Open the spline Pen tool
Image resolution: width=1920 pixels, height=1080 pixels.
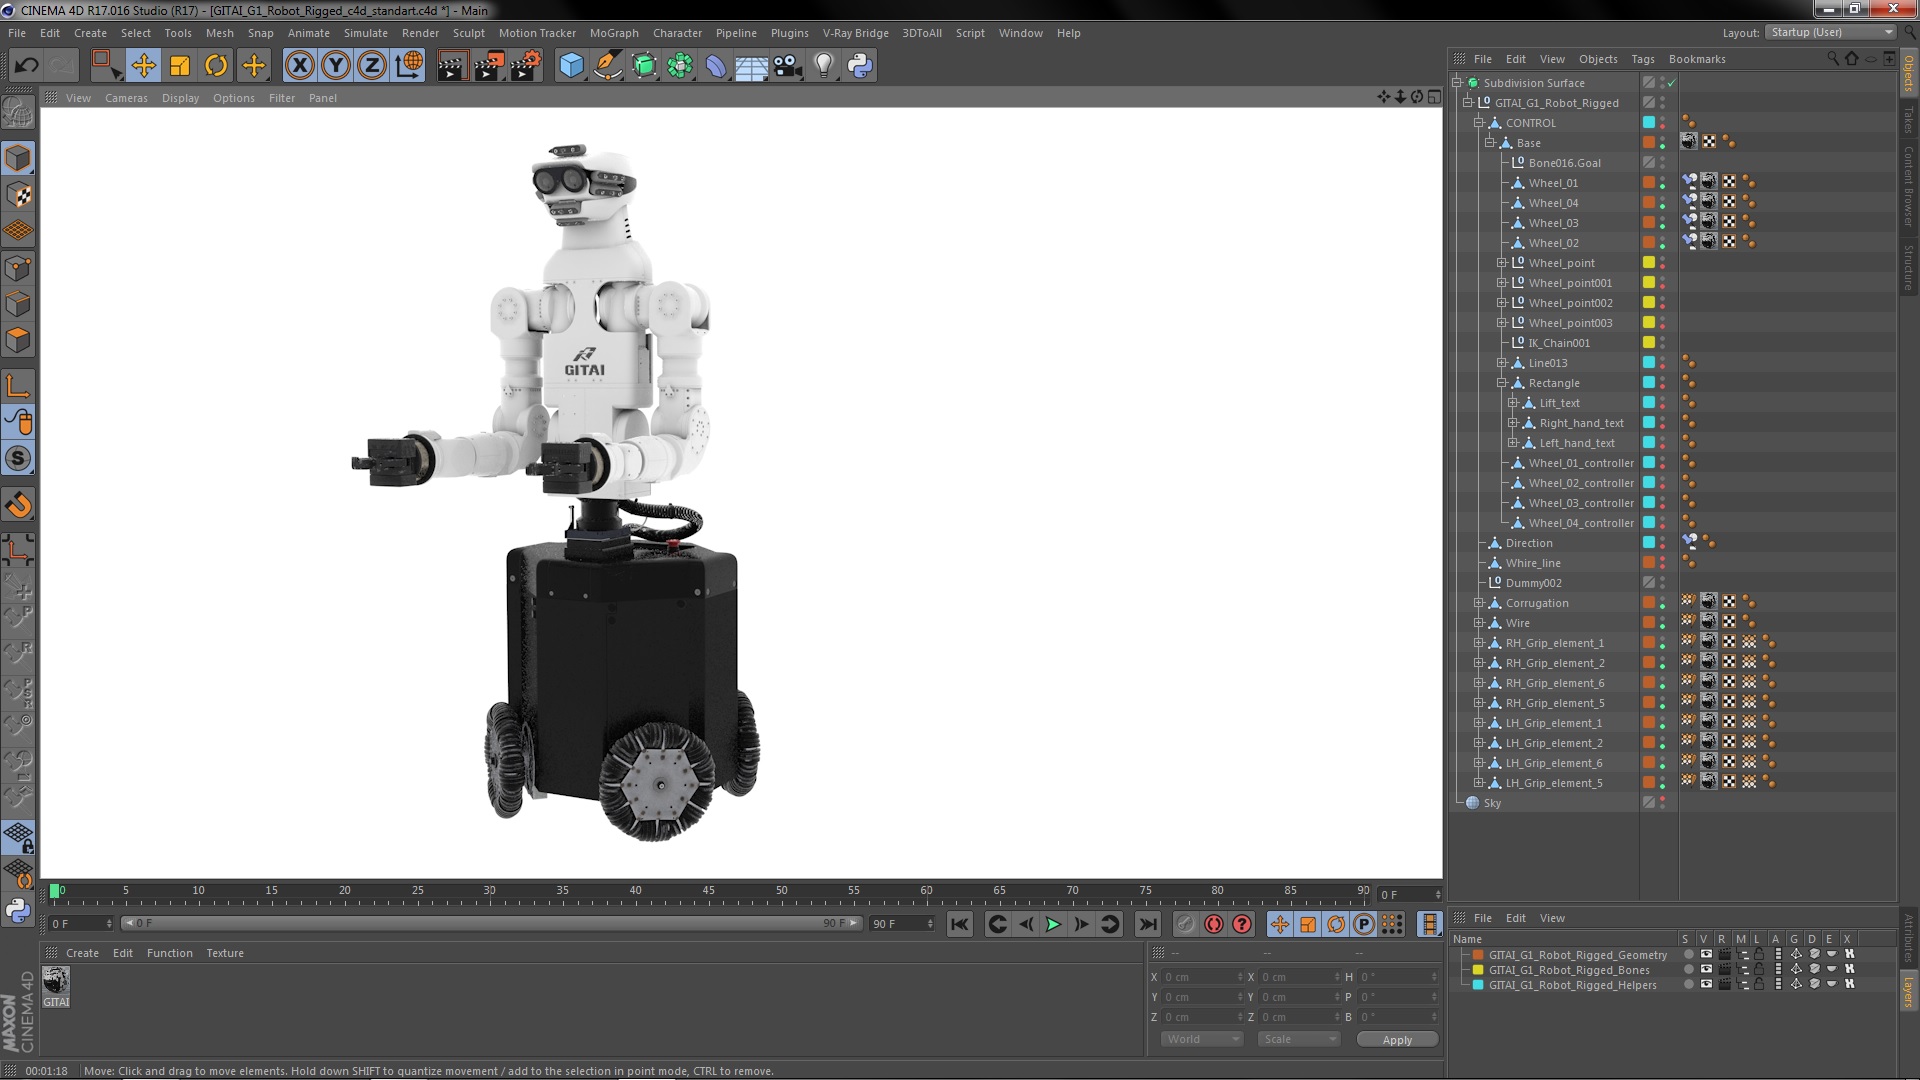(608, 66)
